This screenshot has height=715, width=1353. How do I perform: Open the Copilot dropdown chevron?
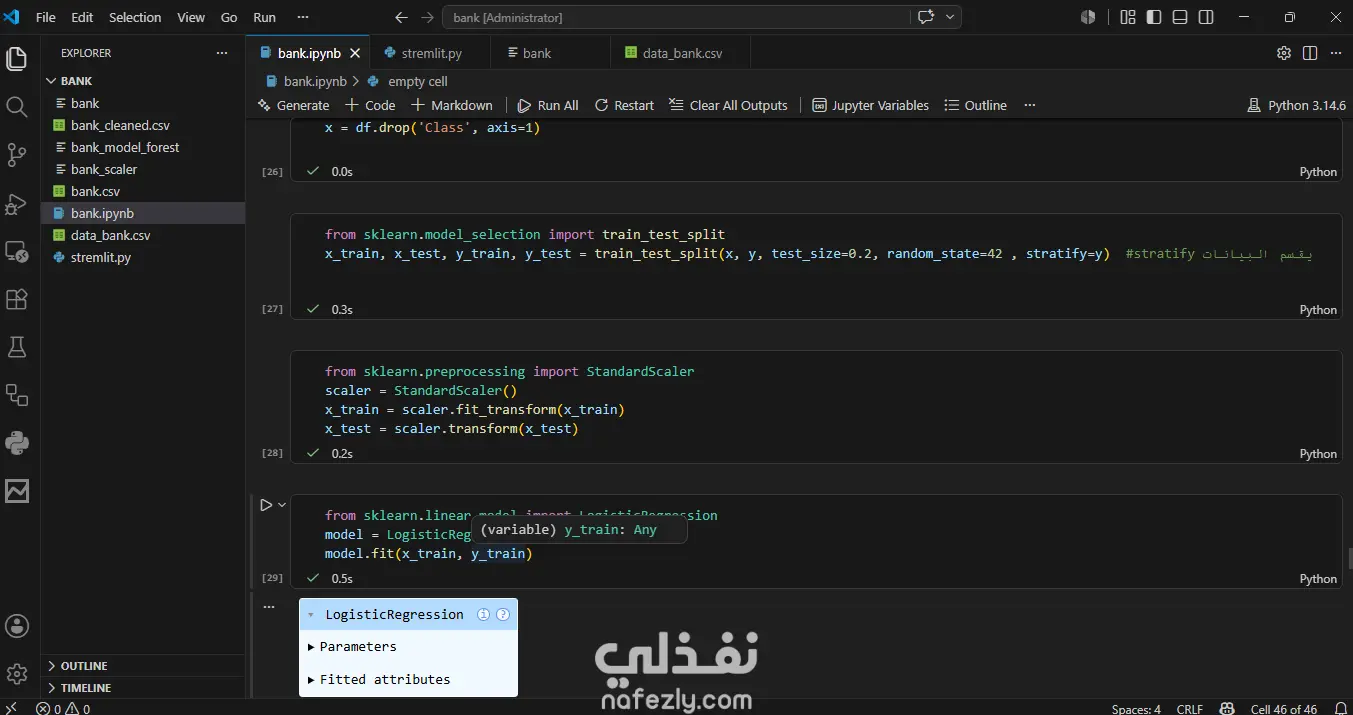(950, 17)
